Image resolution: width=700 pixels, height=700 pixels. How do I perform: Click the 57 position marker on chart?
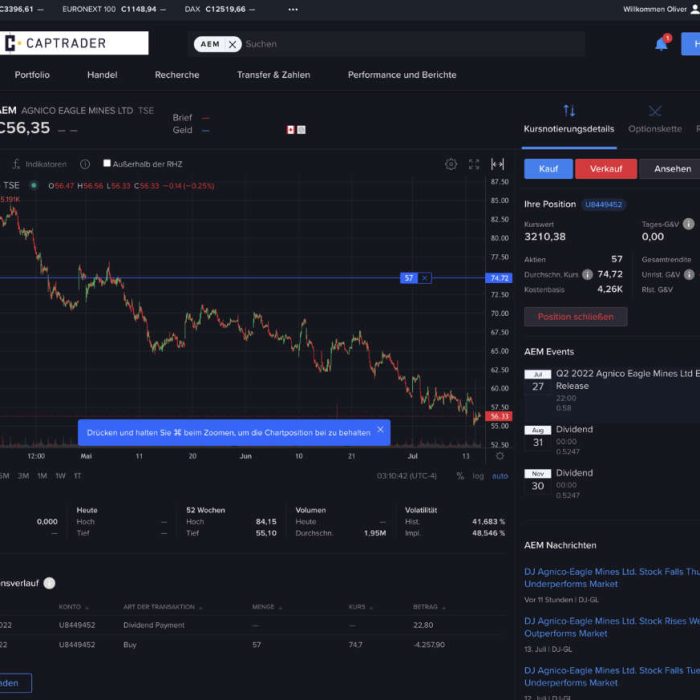pyautogui.click(x=408, y=278)
